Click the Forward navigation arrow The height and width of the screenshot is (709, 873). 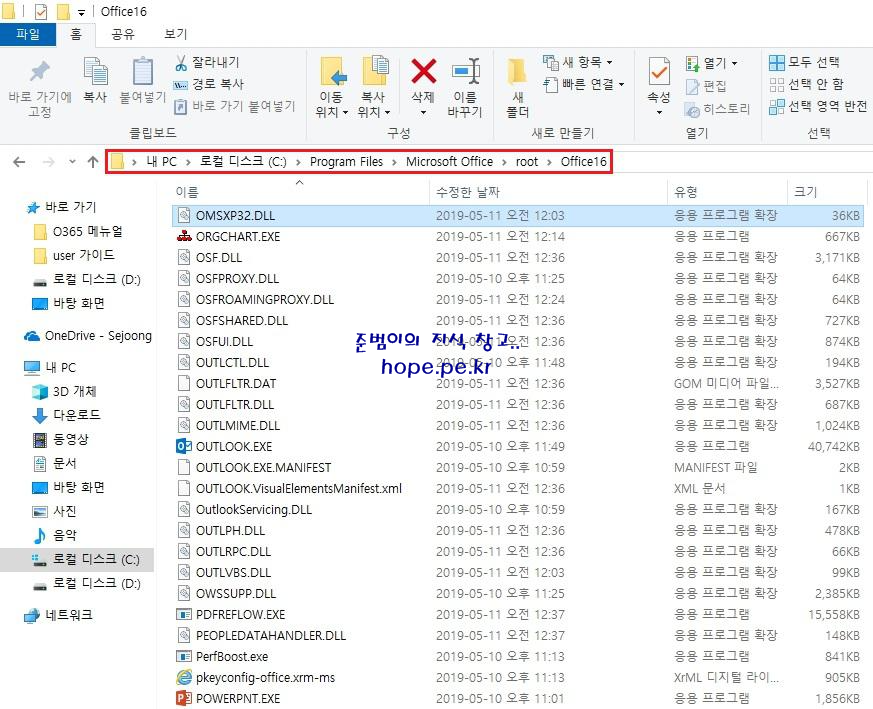click(49, 162)
